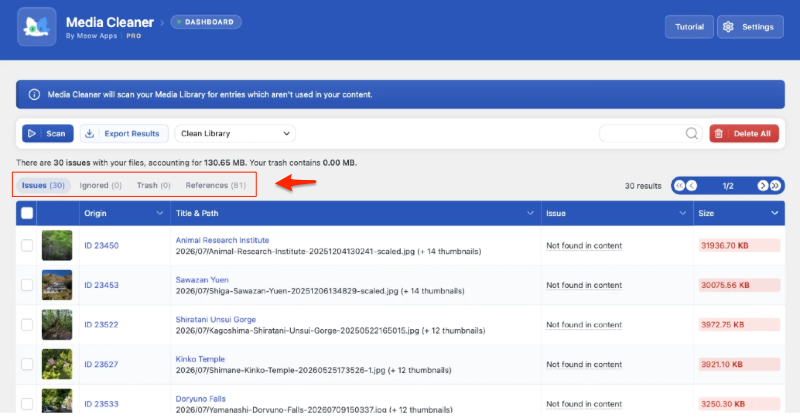Image resolution: width=800 pixels, height=418 pixels.
Task: Open media ID 23450 link
Action: click(x=101, y=245)
